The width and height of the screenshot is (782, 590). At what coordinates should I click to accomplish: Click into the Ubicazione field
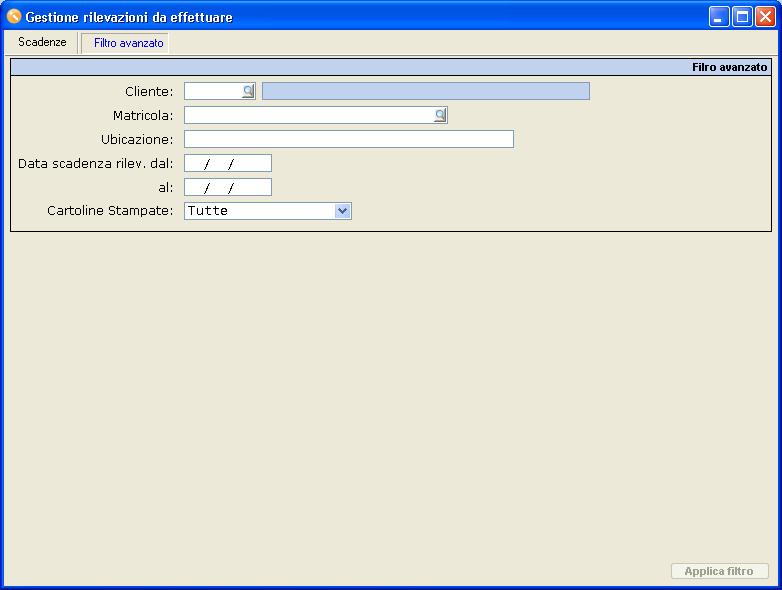(x=349, y=139)
